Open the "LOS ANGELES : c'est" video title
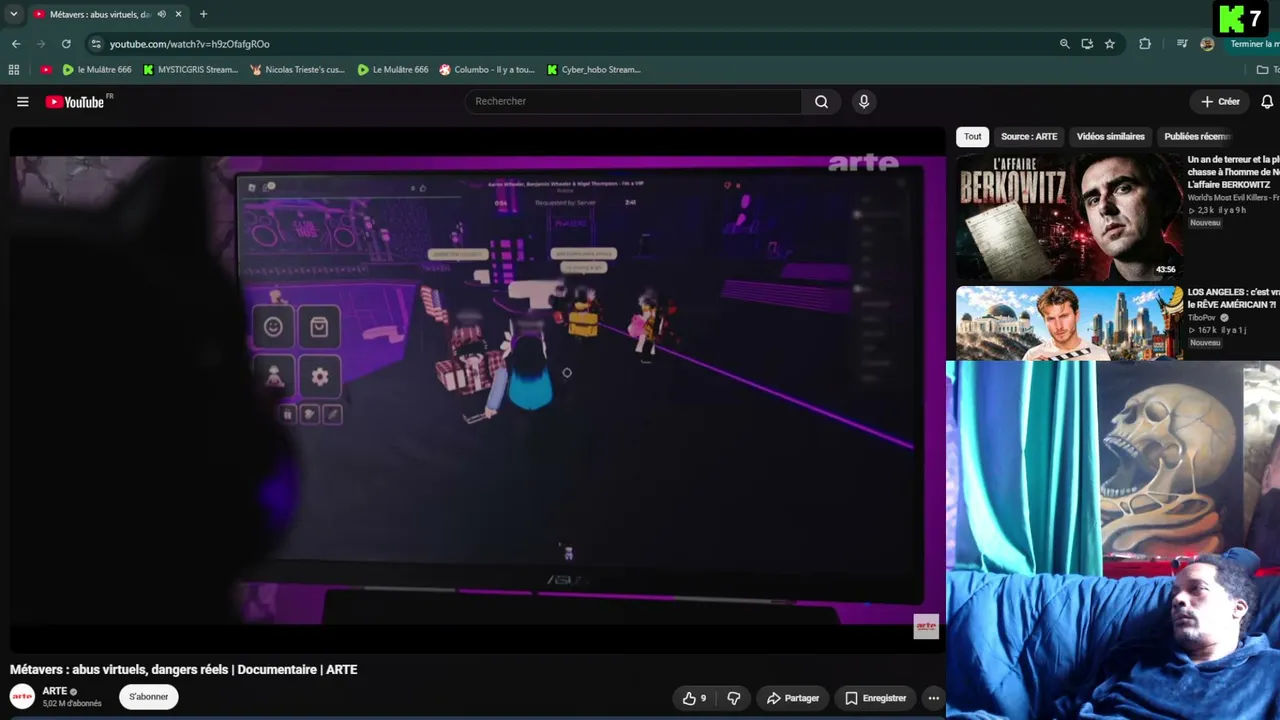This screenshot has height=720, width=1280. [1234, 298]
